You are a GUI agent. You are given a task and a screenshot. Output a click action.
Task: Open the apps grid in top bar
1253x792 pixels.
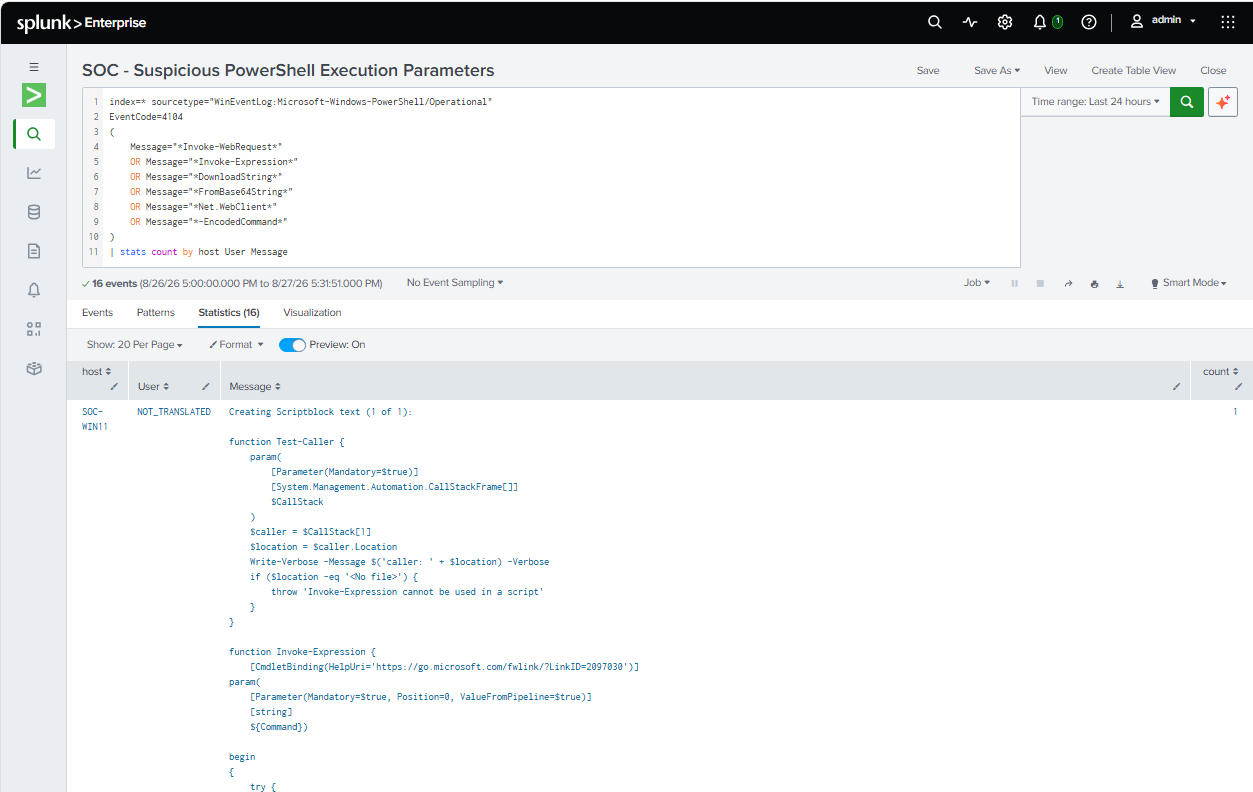(x=1228, y=22)
